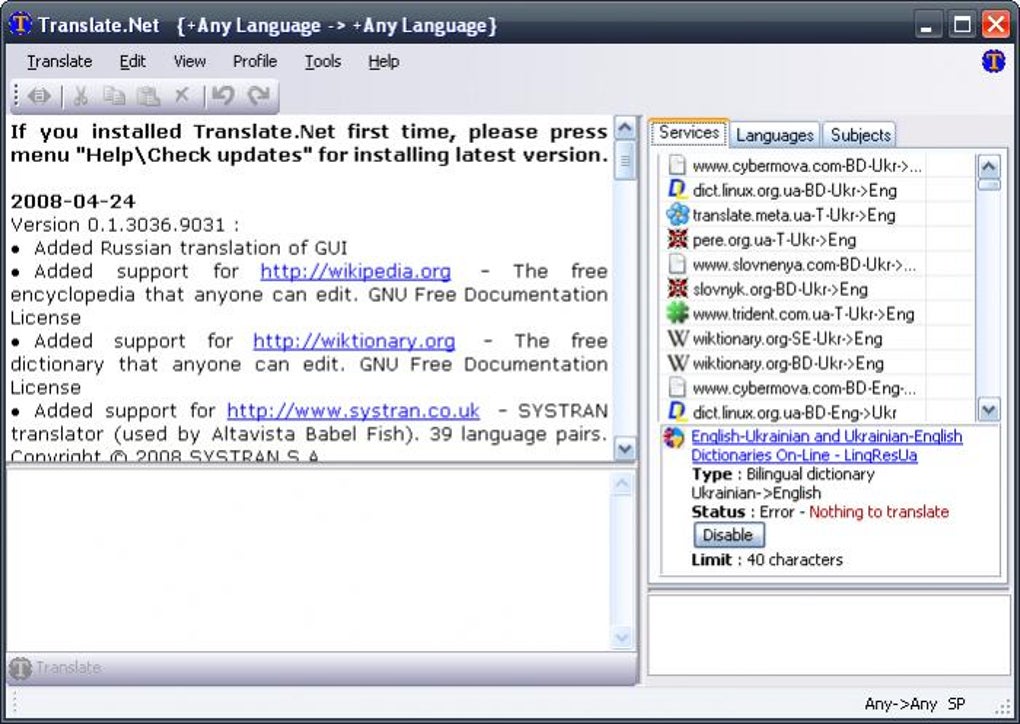Click the Translate toolbar icon
The image size is (1020, 724).
pos(40,96)
